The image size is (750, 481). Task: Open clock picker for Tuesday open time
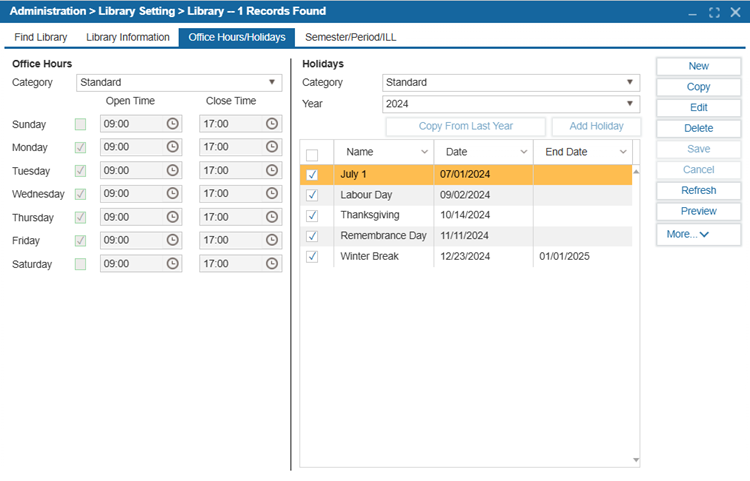(x=173, y=170)
